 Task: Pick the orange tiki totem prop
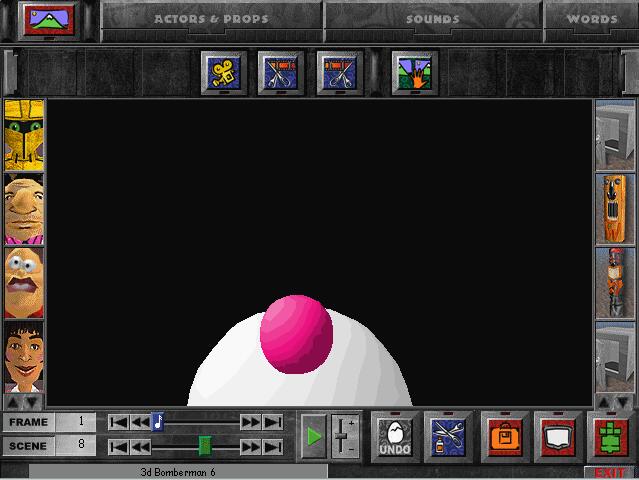pos(615,209)
